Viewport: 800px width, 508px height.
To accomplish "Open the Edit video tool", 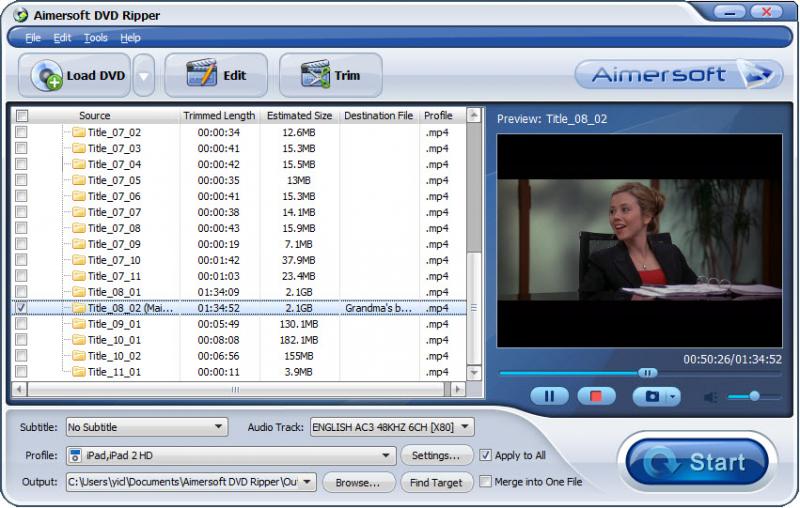I will pyautogui.click(x=215, y=76).
